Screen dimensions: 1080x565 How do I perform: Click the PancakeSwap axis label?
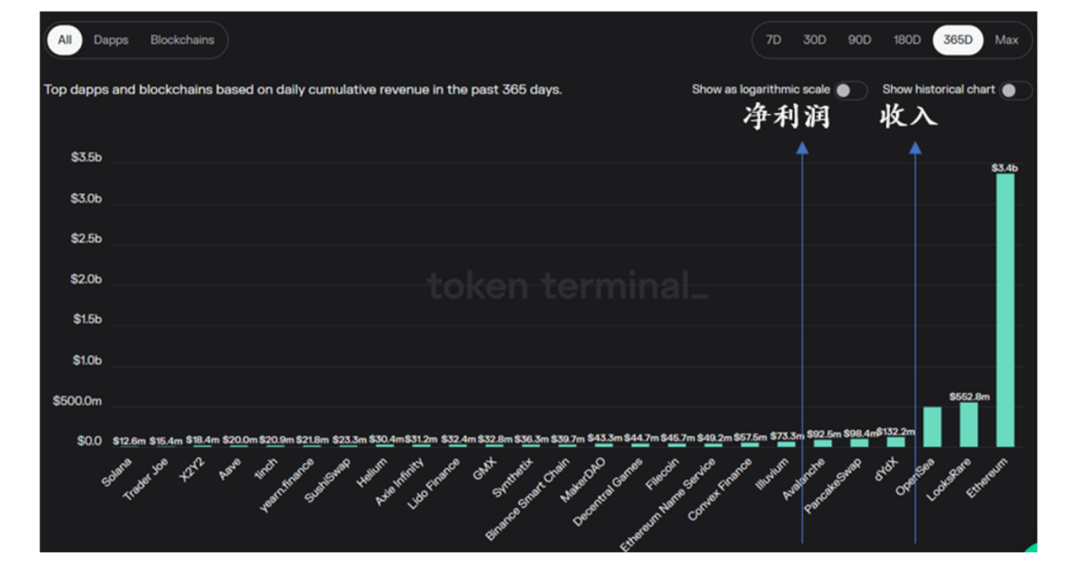[x=833, y=486]
